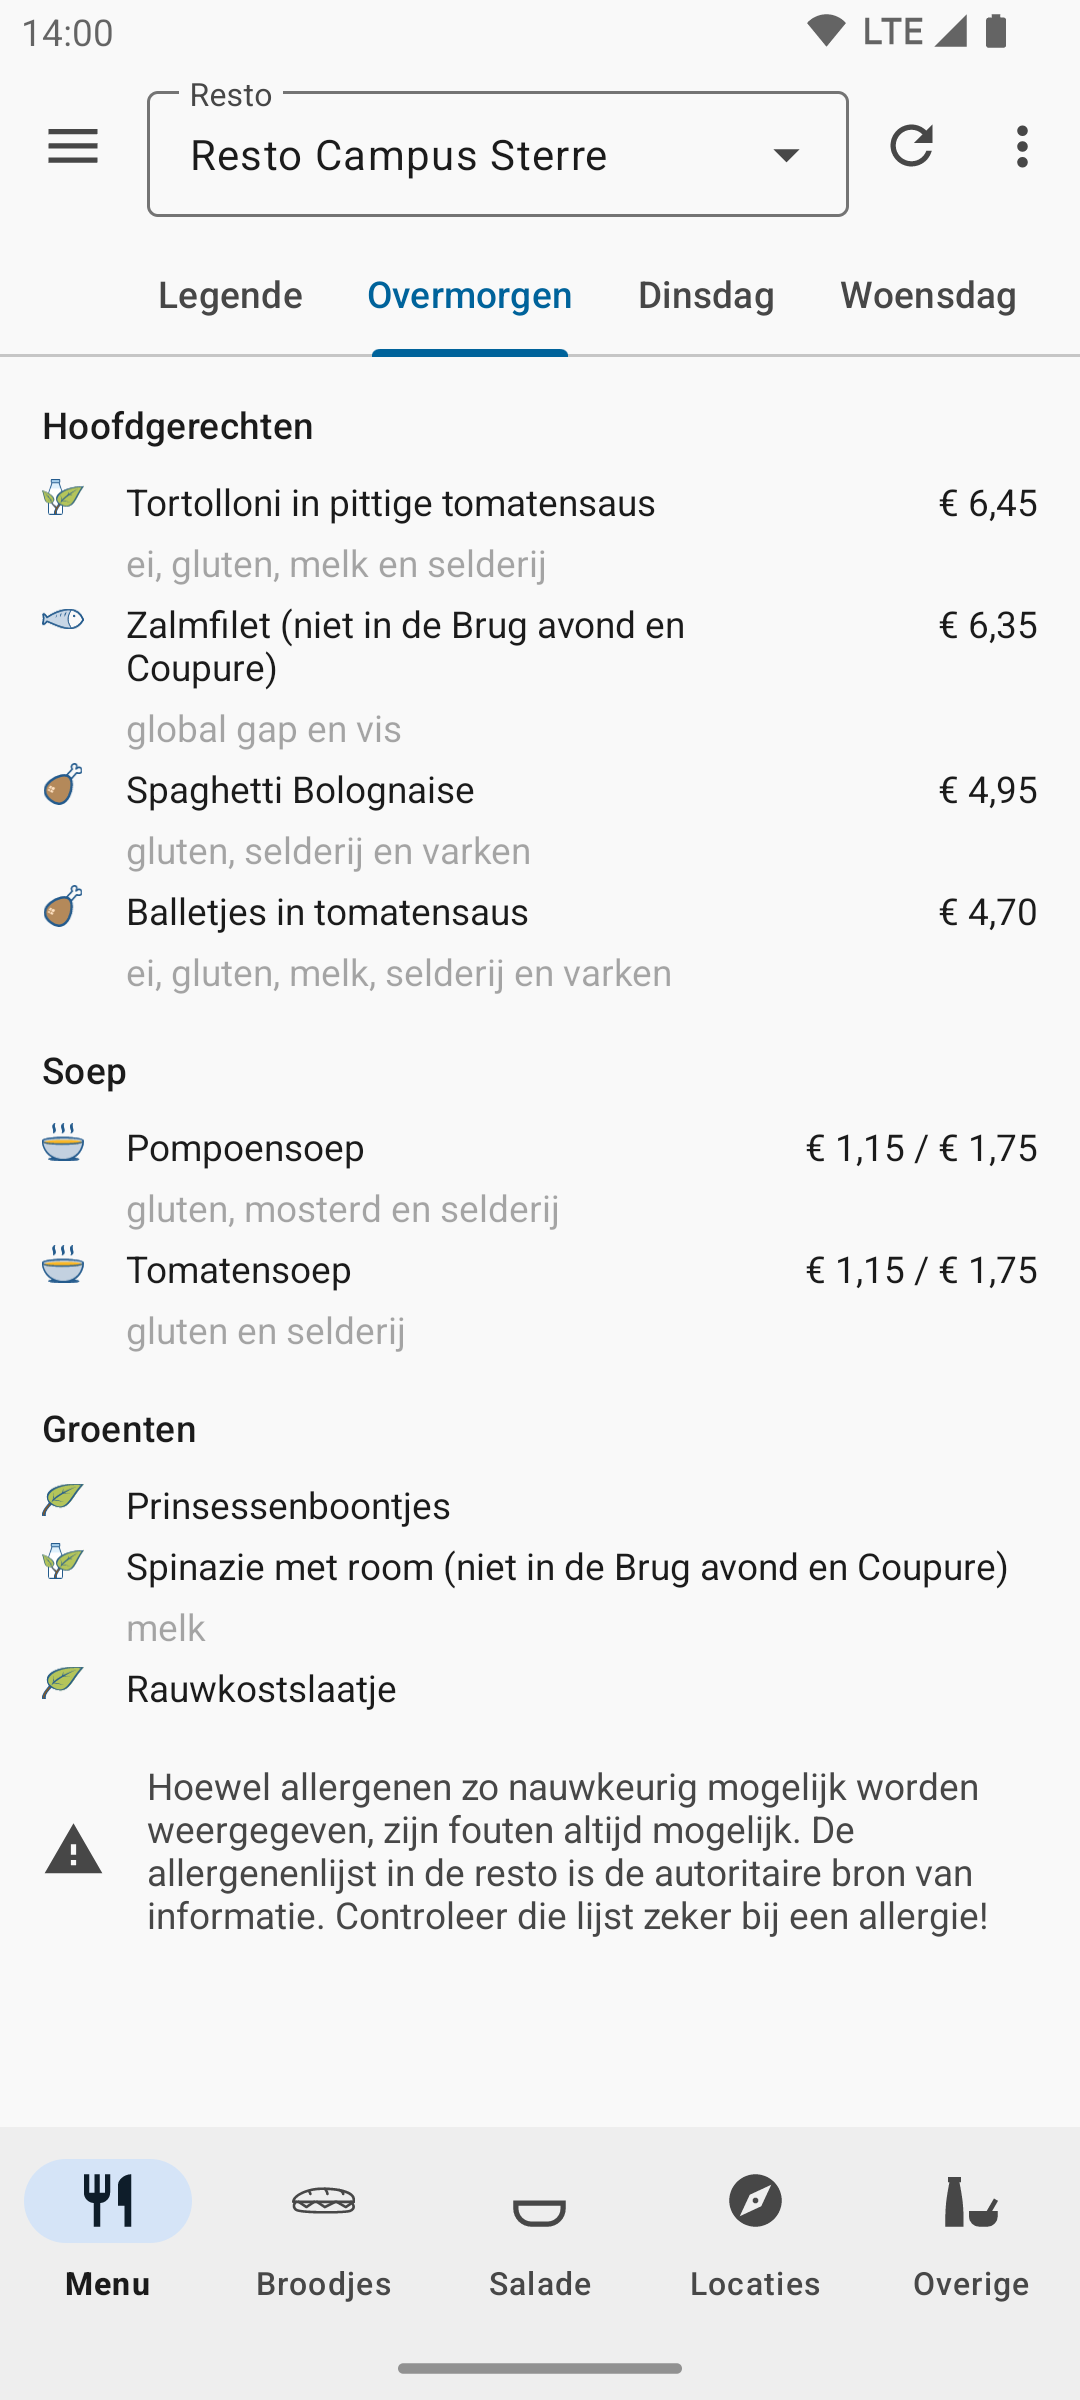Refresh the resto menu
The width and height of the screenshot is (1080, 2400).
(x=911, y=147)
